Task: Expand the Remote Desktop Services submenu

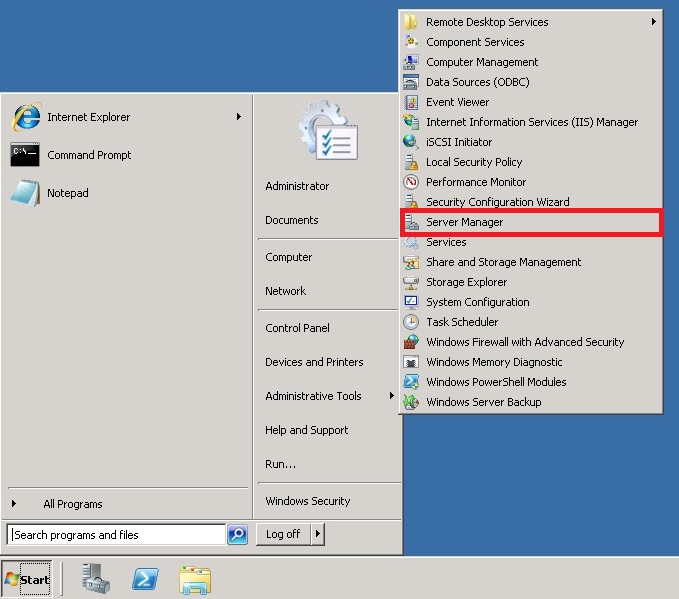Action: tap(654, 22)
